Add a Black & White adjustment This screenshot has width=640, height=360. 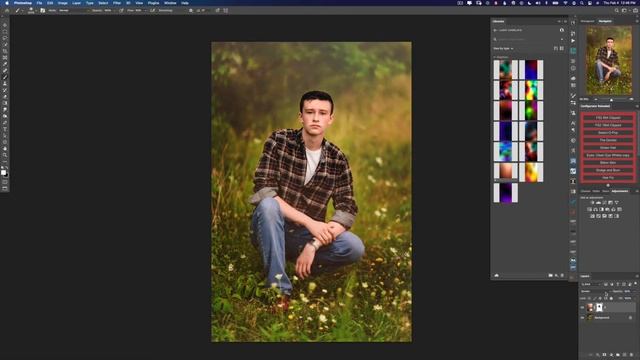[601, 209]
